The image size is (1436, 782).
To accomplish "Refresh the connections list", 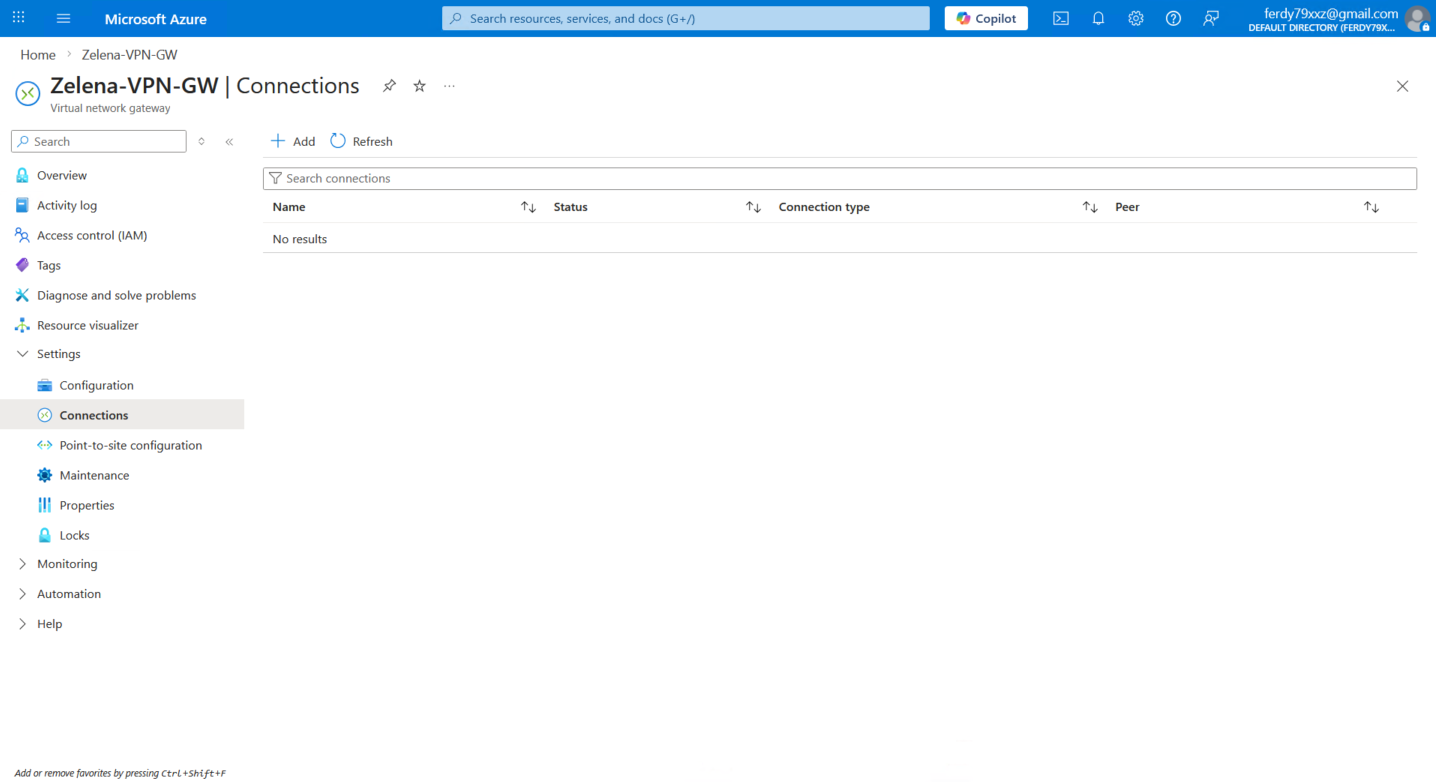I will coord(362,141).
